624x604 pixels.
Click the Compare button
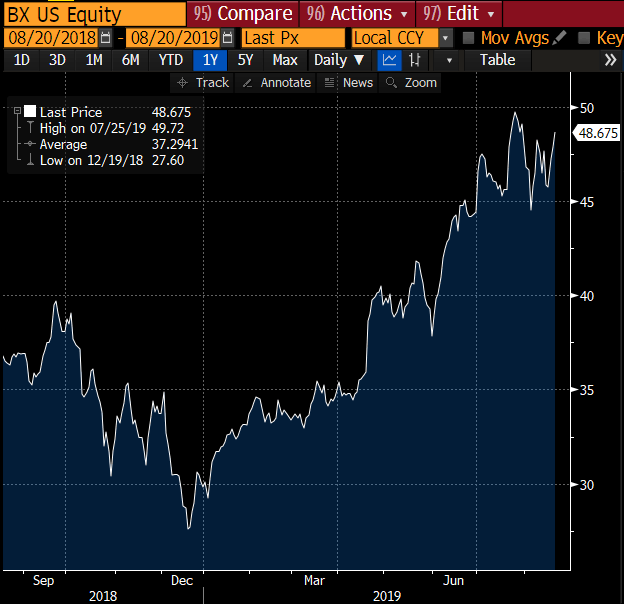[x=243, y=13]
